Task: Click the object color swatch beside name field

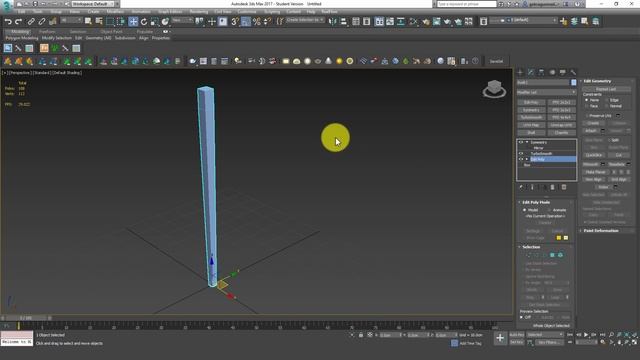Action: point(573,82)
